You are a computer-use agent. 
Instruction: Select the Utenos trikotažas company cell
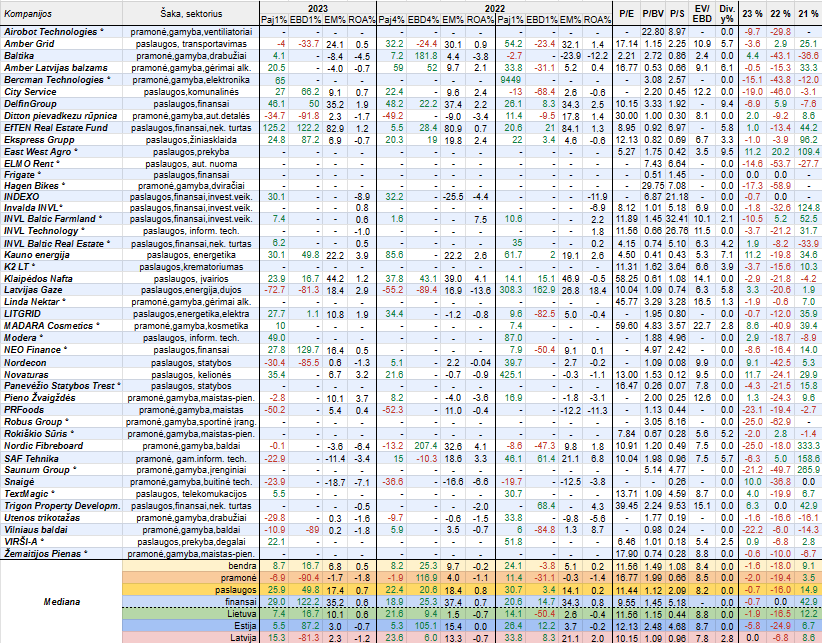(x=42, y=518)
